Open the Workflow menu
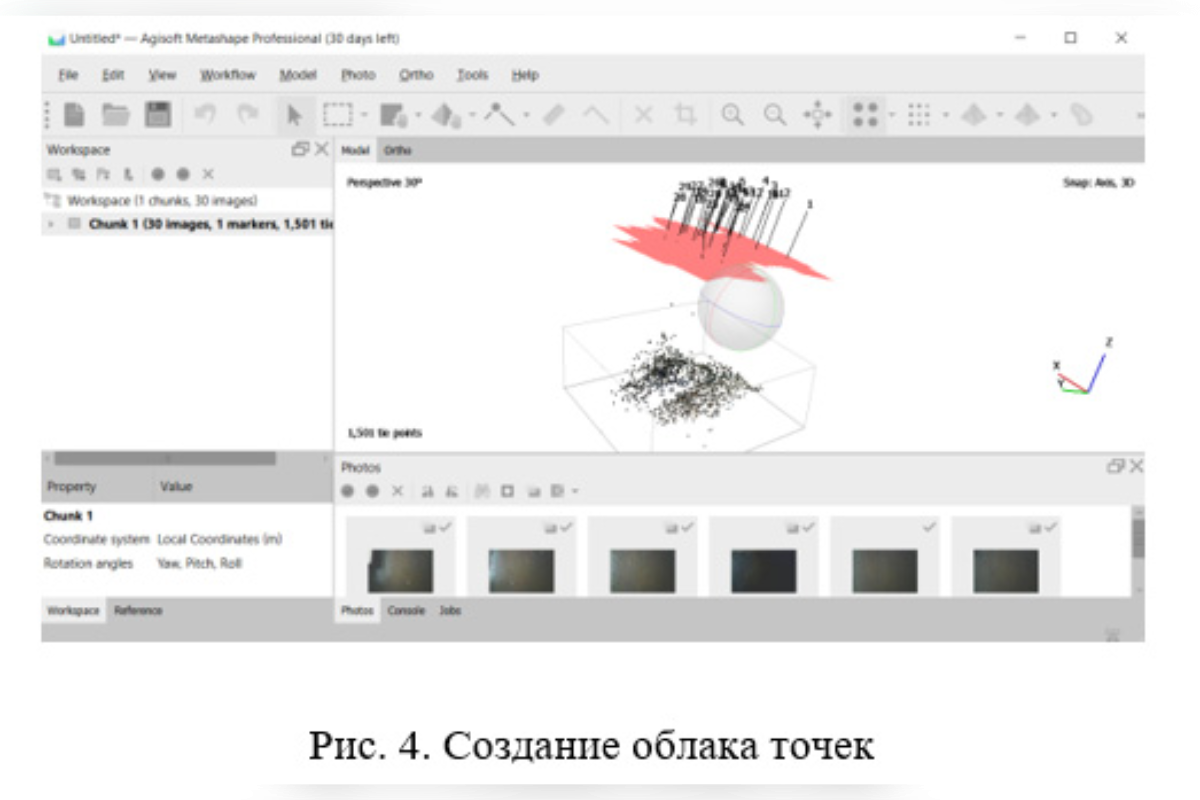Image resolution: width=1200 pixels, height=800 pixels. [227, 75]
